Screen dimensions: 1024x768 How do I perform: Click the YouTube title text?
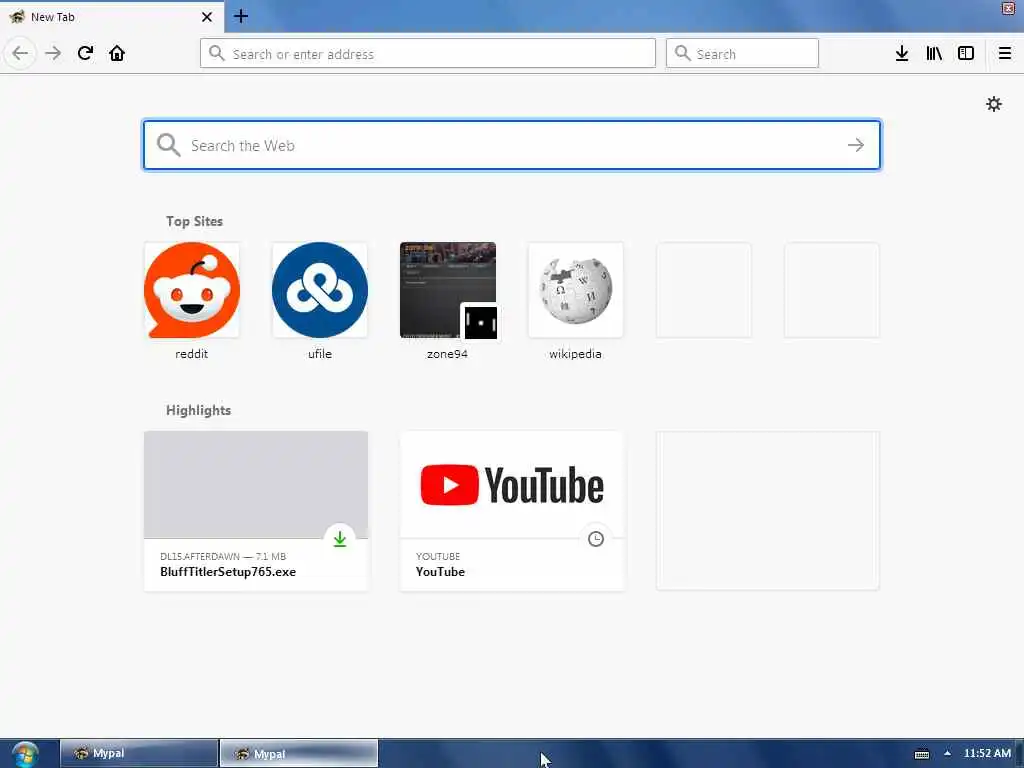click(440, 571)
